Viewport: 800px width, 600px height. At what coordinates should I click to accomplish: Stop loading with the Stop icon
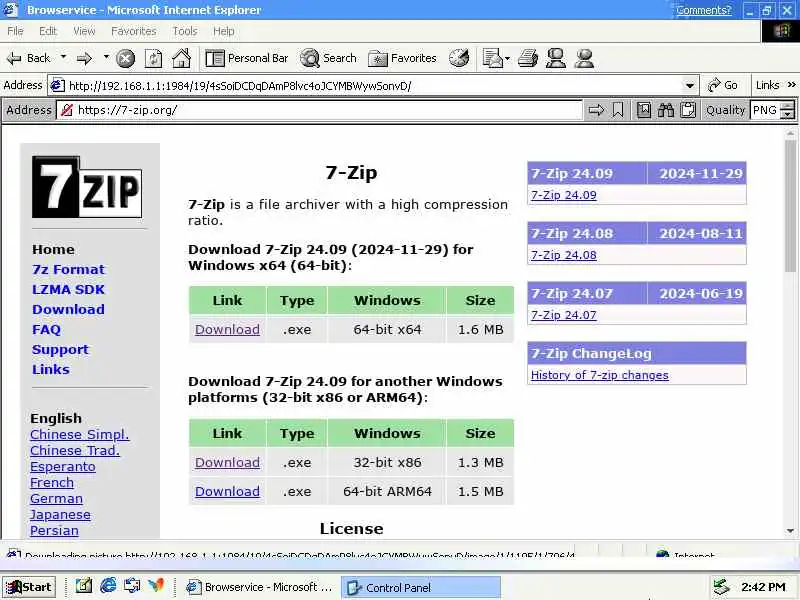(126, 59)
